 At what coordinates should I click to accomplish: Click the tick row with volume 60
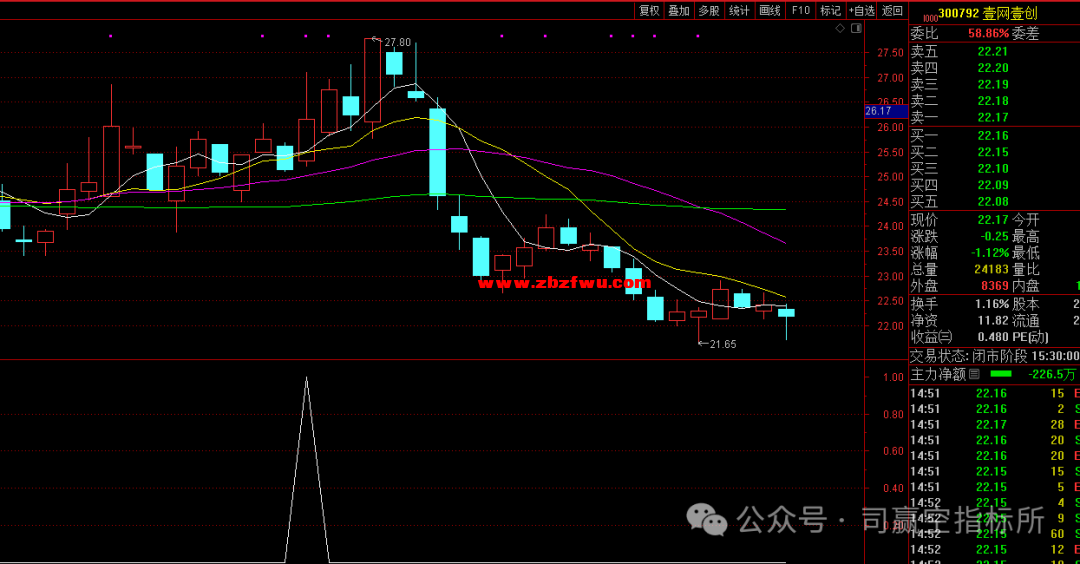coord(995,534)
